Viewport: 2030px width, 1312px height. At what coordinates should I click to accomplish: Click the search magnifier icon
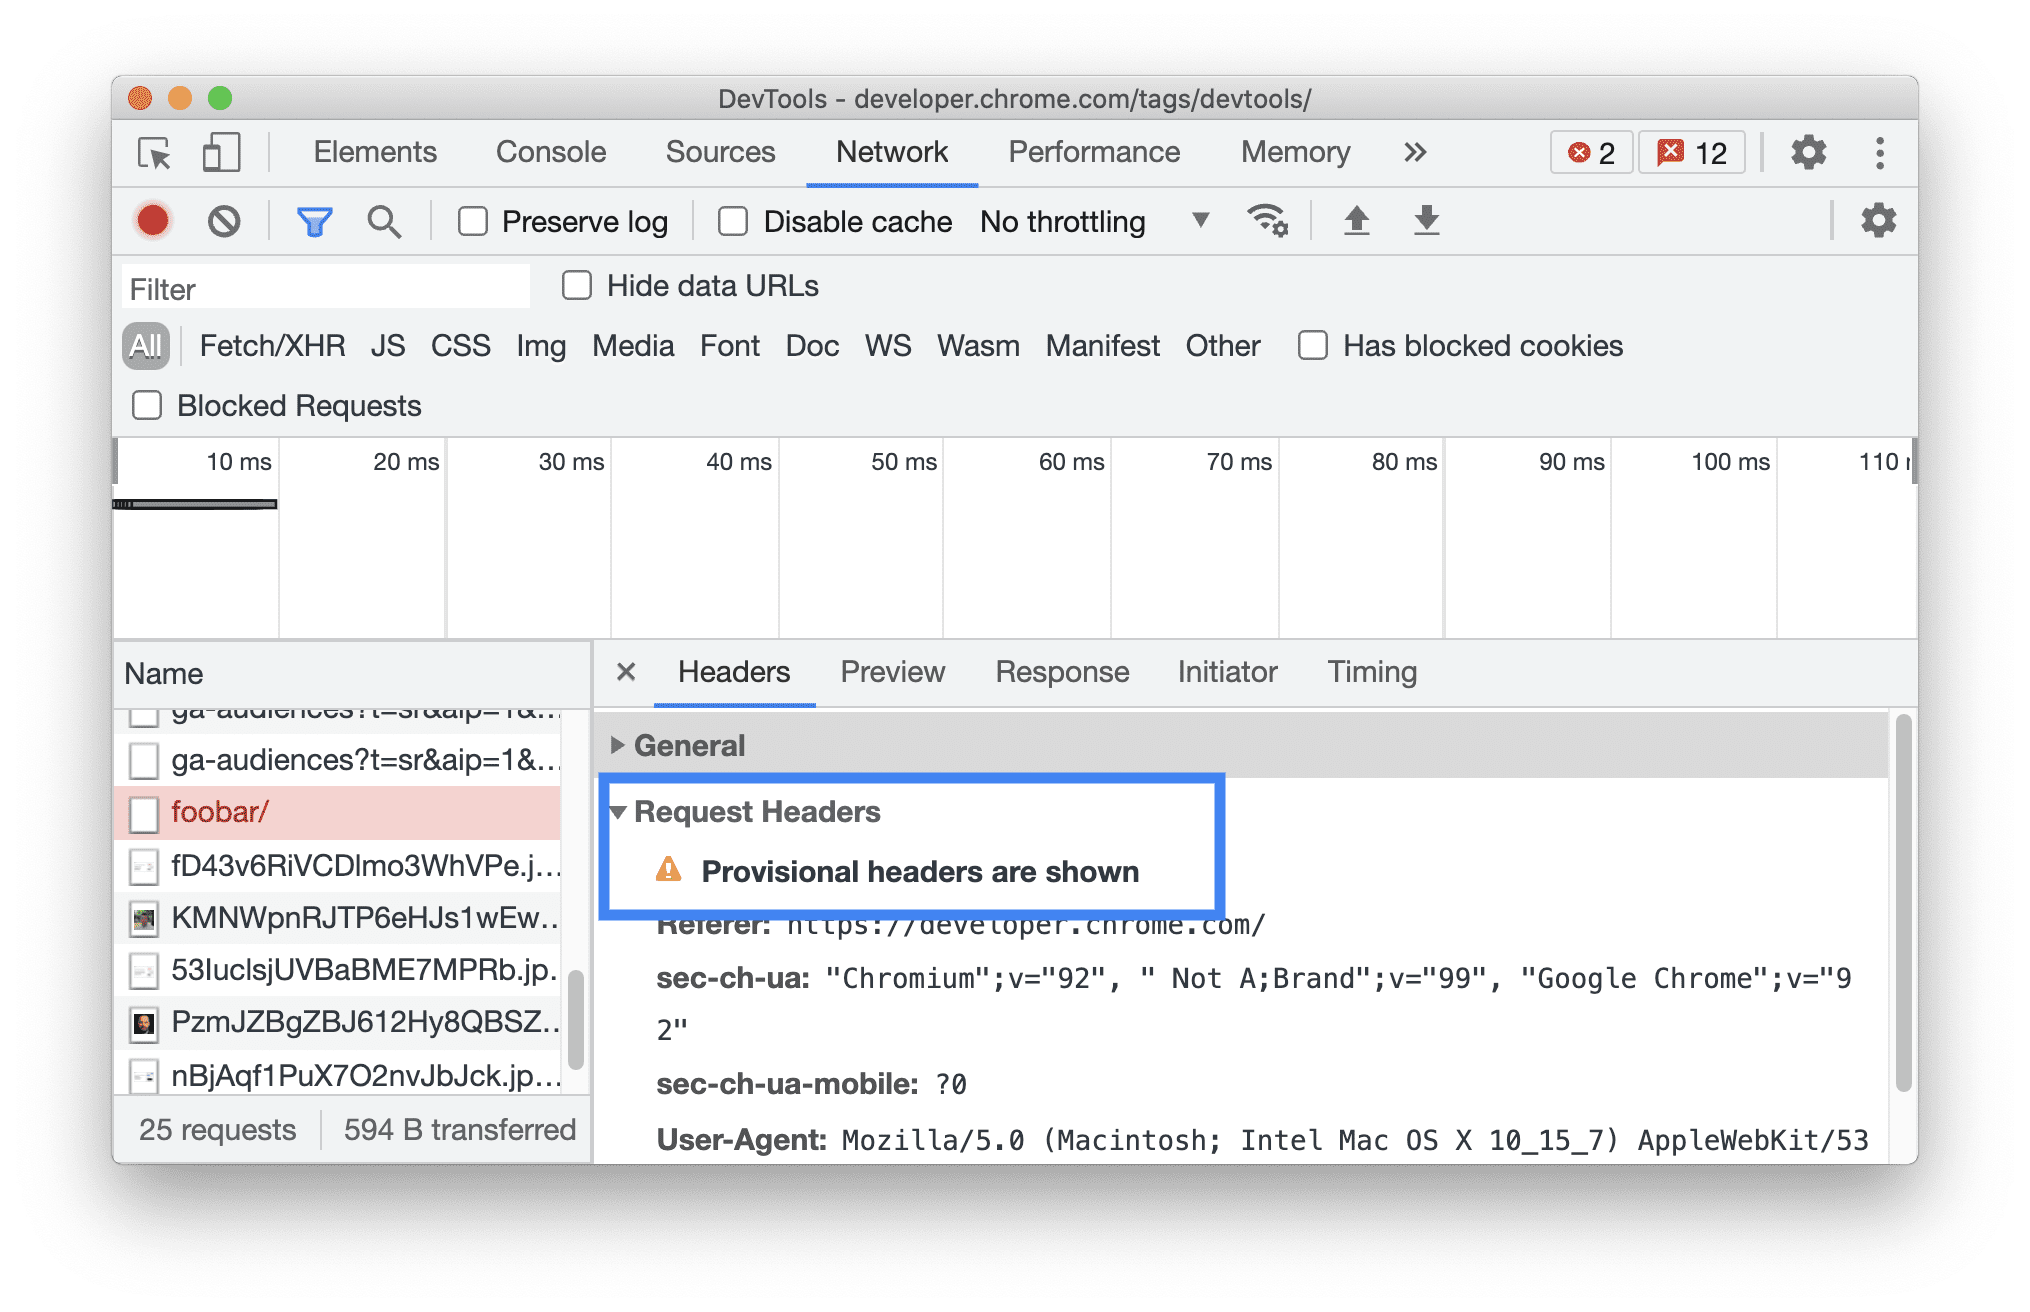[x=383, y=223]
